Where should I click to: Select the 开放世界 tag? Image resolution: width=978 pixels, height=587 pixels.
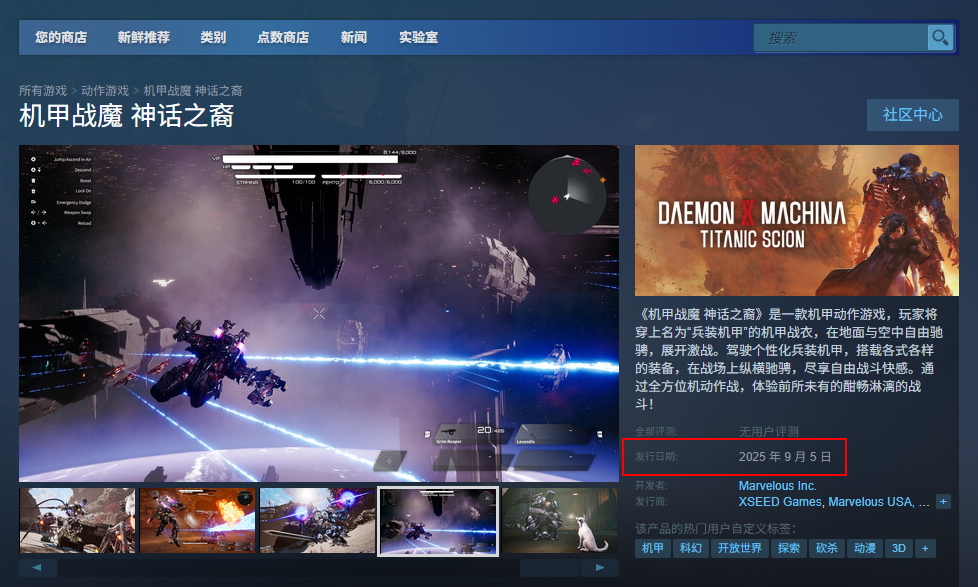739,548
